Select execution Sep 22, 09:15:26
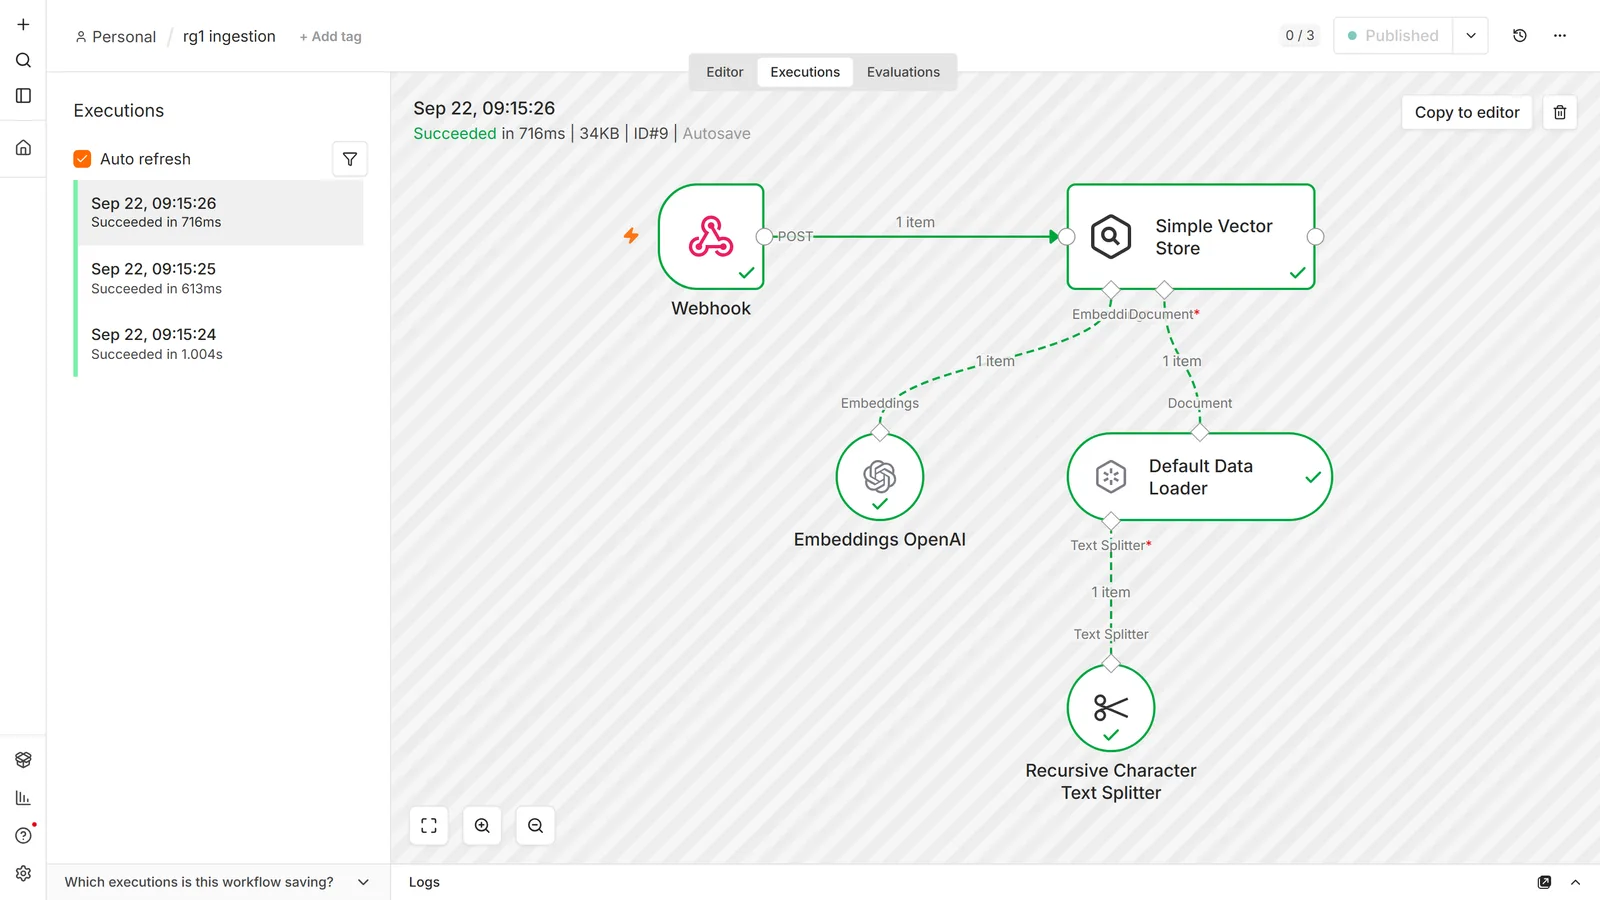This screenshot has width=1600, height=900. [x=220, y=212]
